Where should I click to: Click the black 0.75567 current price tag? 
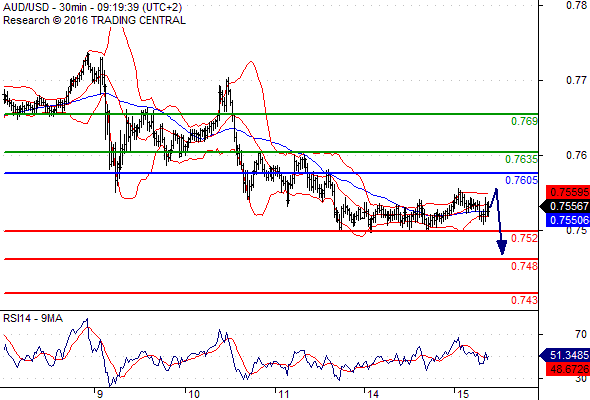[564, 206]
